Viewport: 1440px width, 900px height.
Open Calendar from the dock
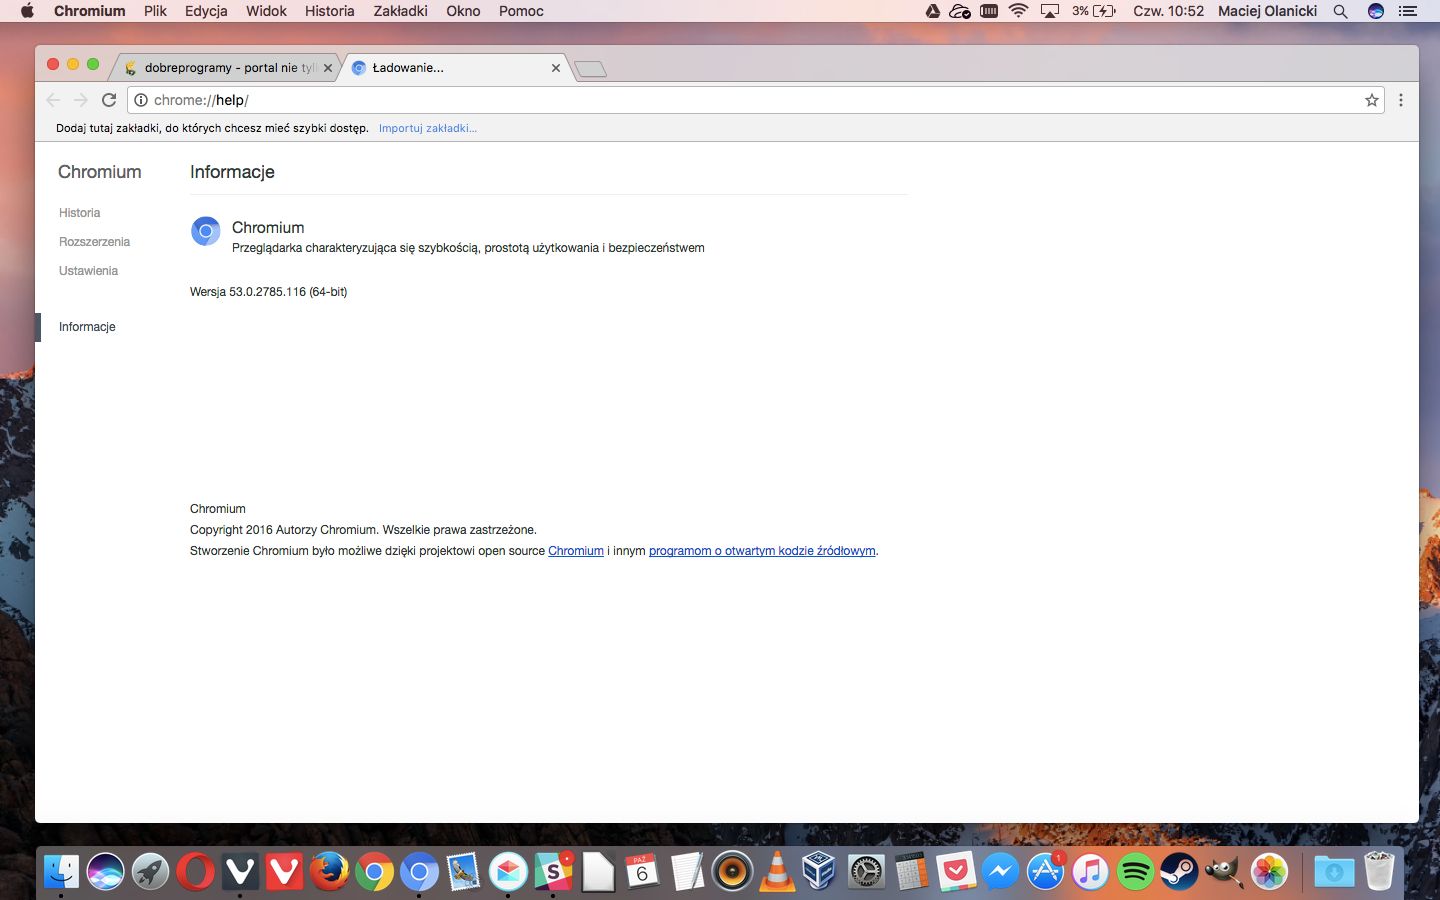pos(642,872)
